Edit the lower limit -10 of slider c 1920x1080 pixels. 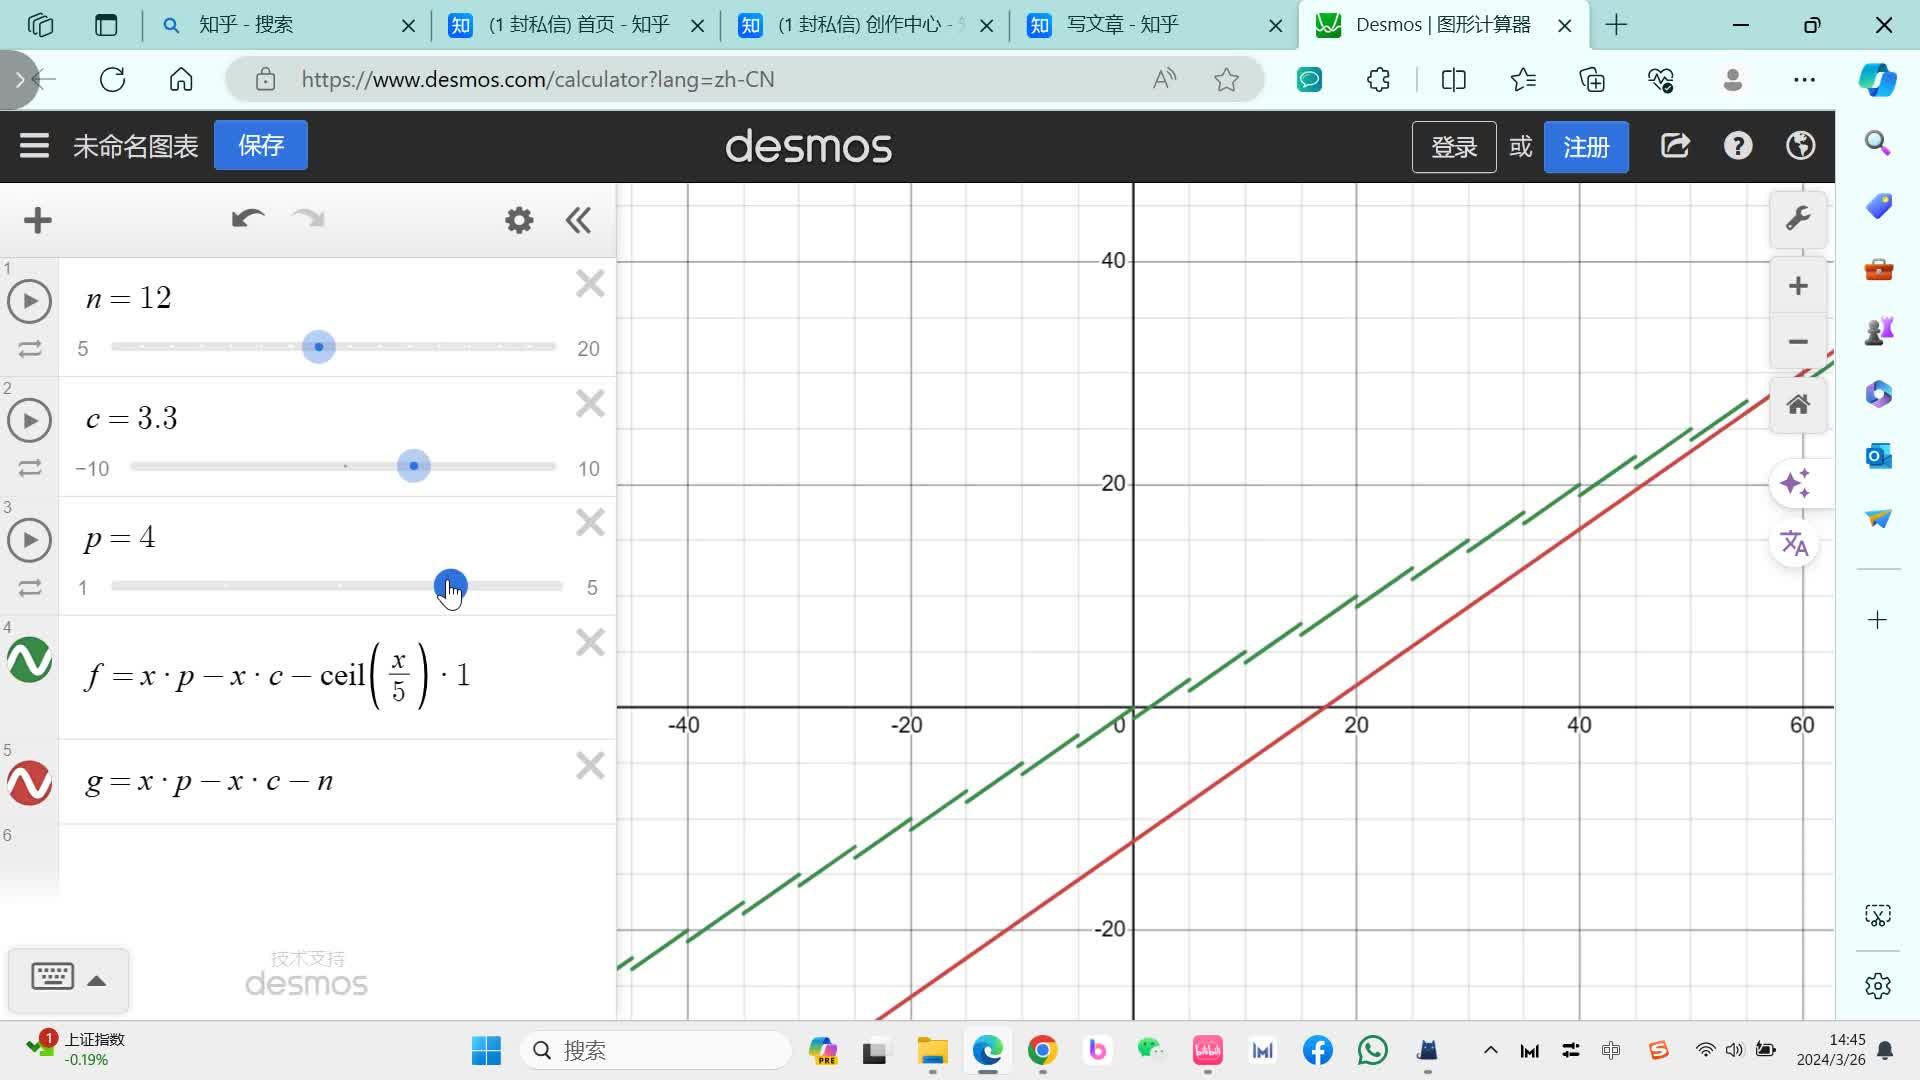[92, 469]
